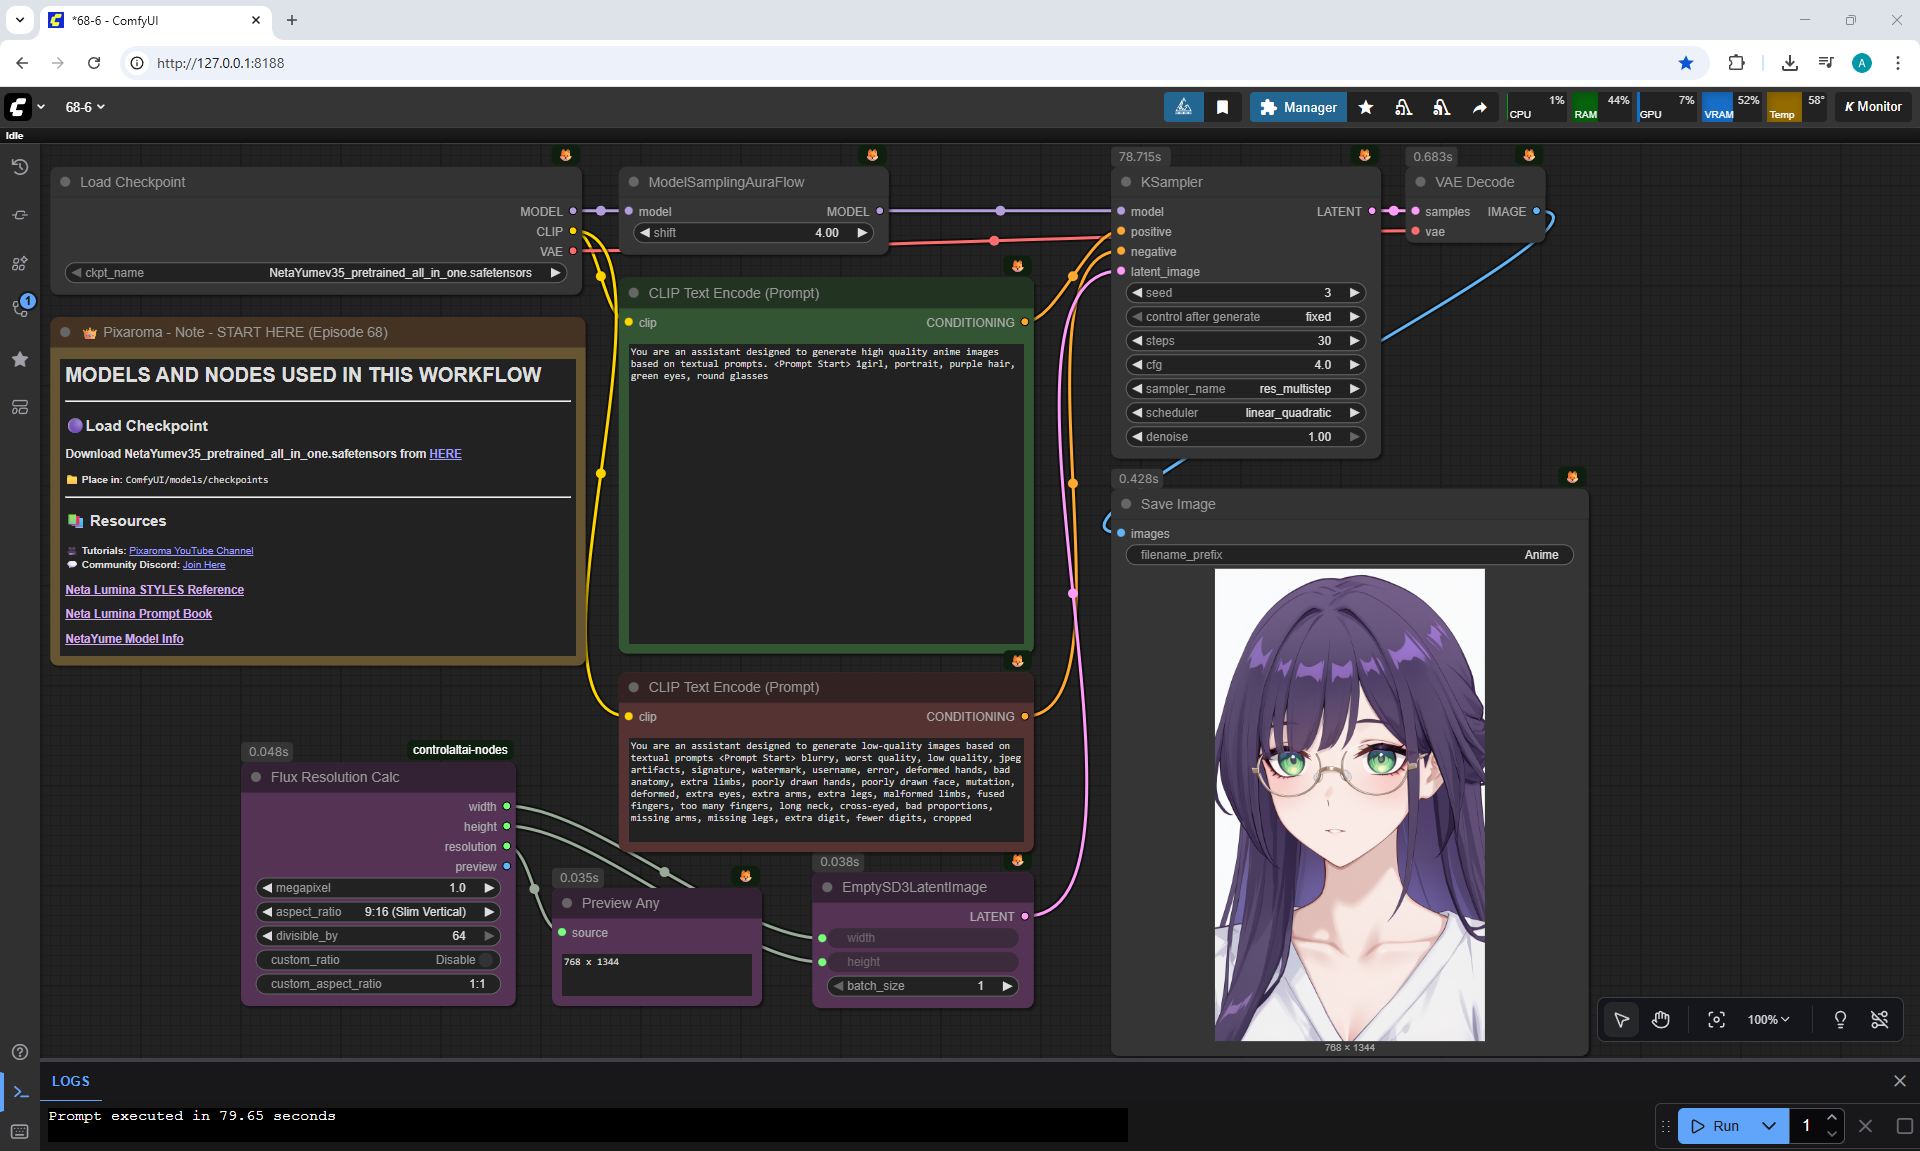The height and width of the screenshot is (1151, 1920).
Task: Open the 68-6 workflow name dropdown
Action: click(85, 107)
